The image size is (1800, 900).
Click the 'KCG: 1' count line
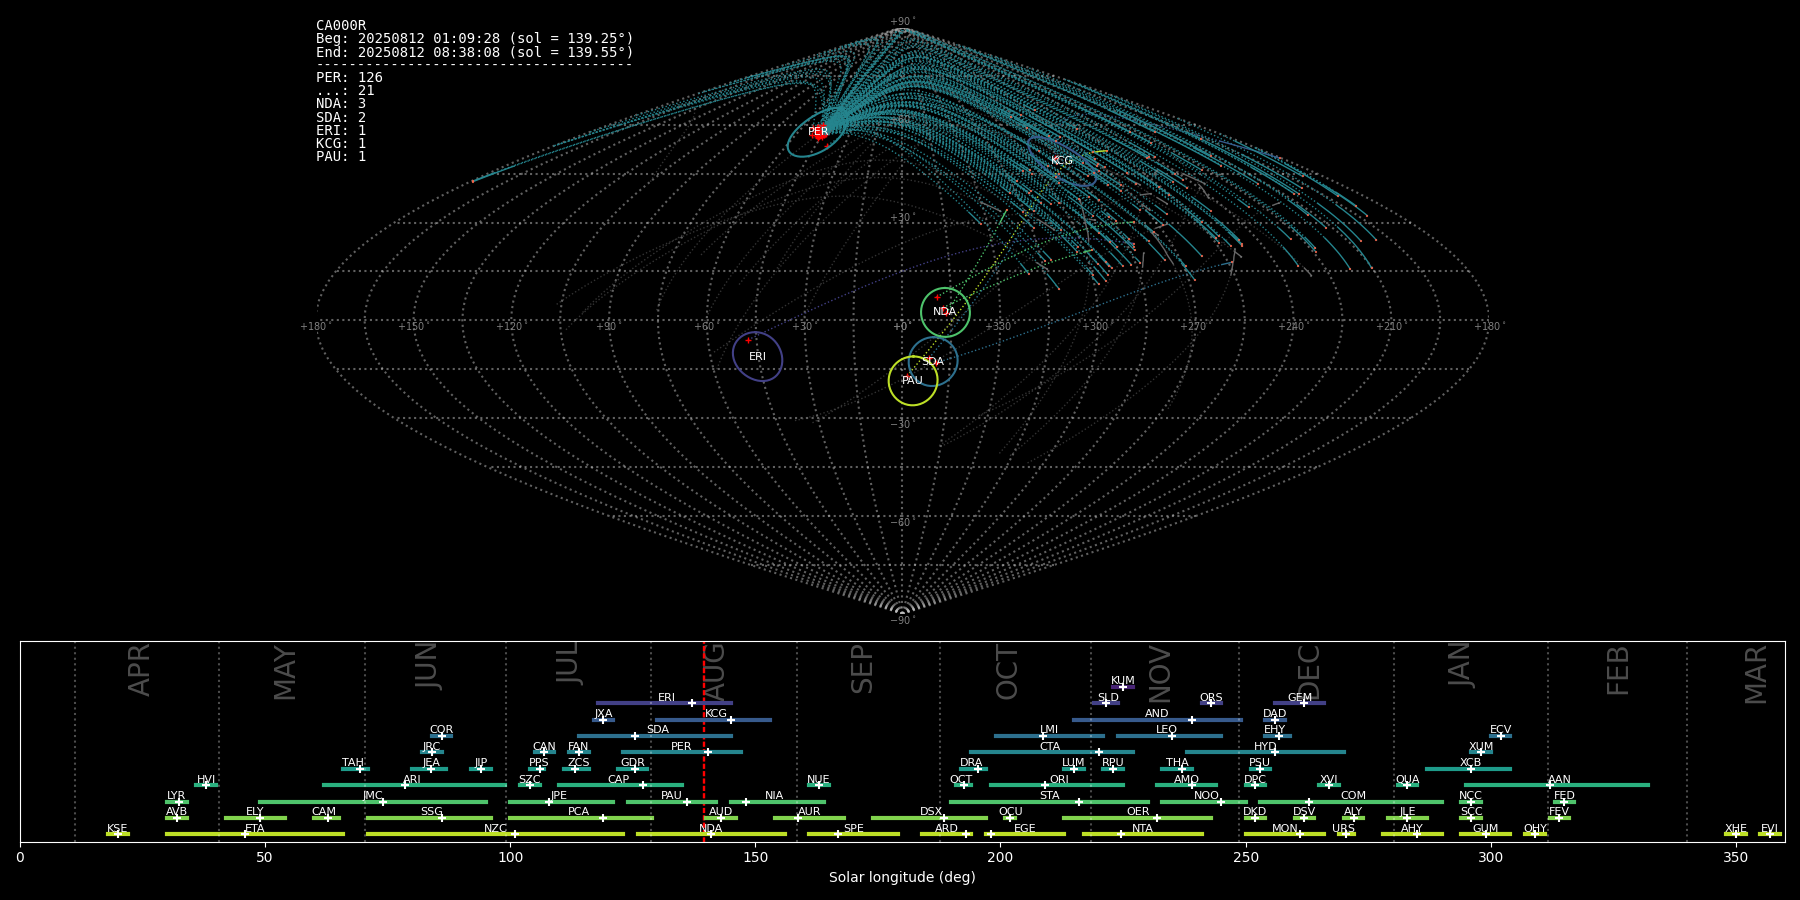click(x=341, y=144)
